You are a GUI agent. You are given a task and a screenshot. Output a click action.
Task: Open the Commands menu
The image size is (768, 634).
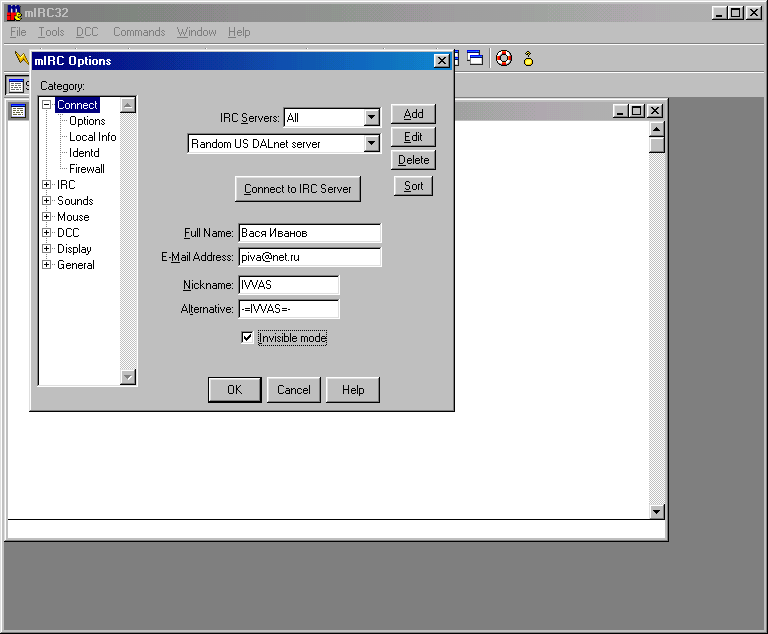tap(139, 32)
